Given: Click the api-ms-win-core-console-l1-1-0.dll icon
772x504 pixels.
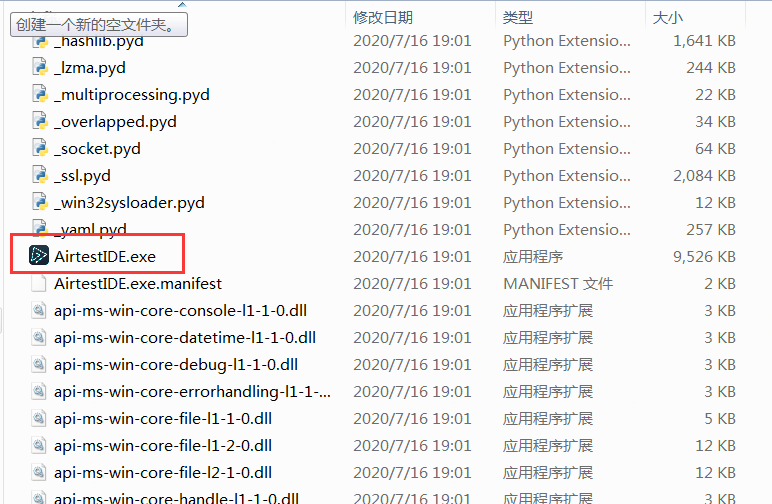Looking at the screenshot, I should 39,311.
